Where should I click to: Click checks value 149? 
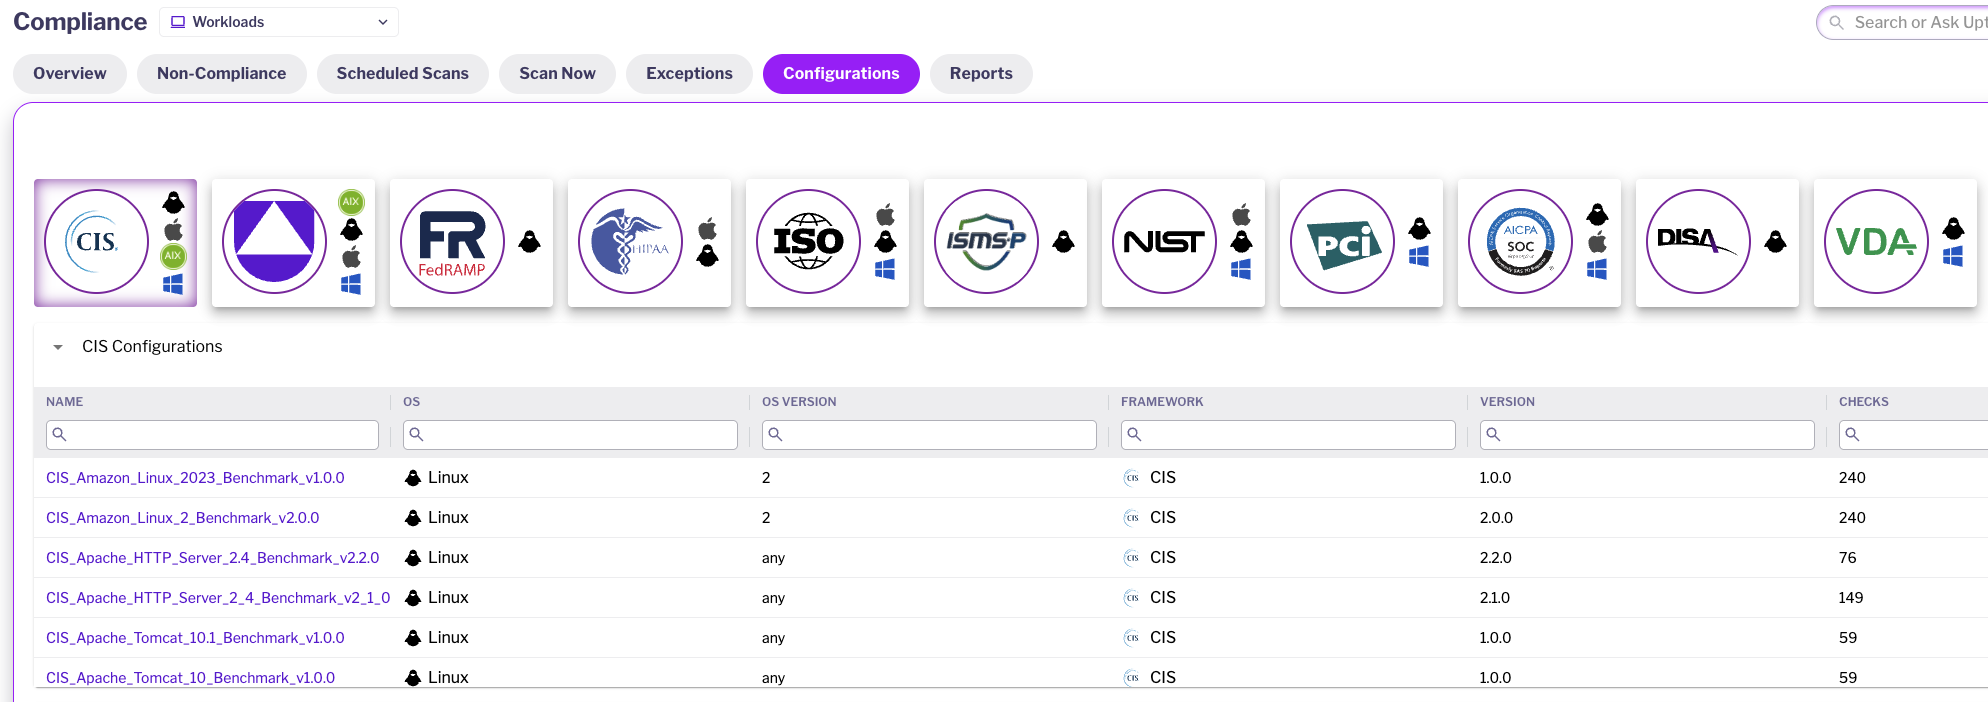click(1851, 598)
